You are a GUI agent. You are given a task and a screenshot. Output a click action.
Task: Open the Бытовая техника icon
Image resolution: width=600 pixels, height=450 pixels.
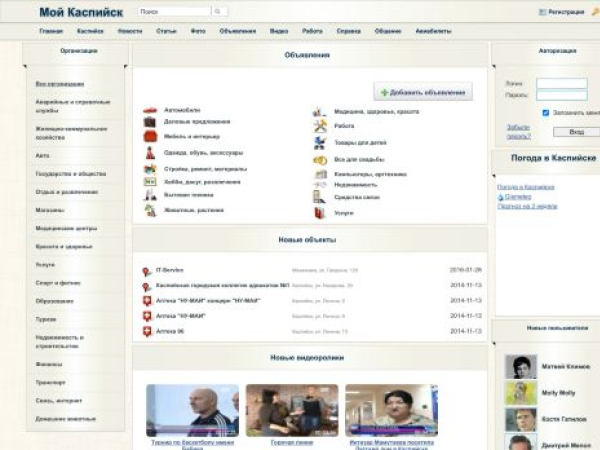[150, 195]
